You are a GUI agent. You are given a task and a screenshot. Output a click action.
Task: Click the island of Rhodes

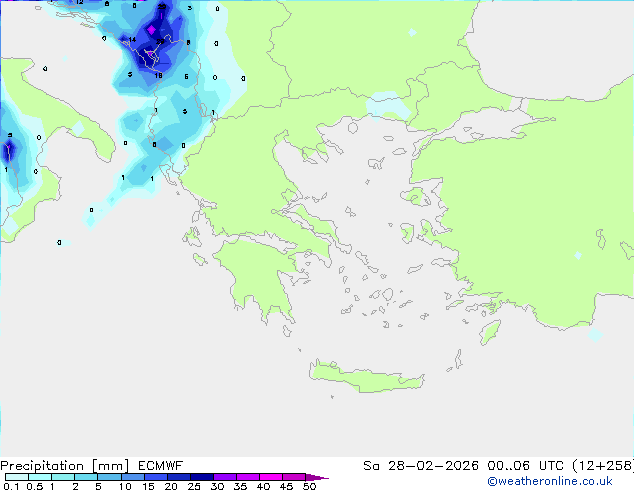[x=490, y=332]
